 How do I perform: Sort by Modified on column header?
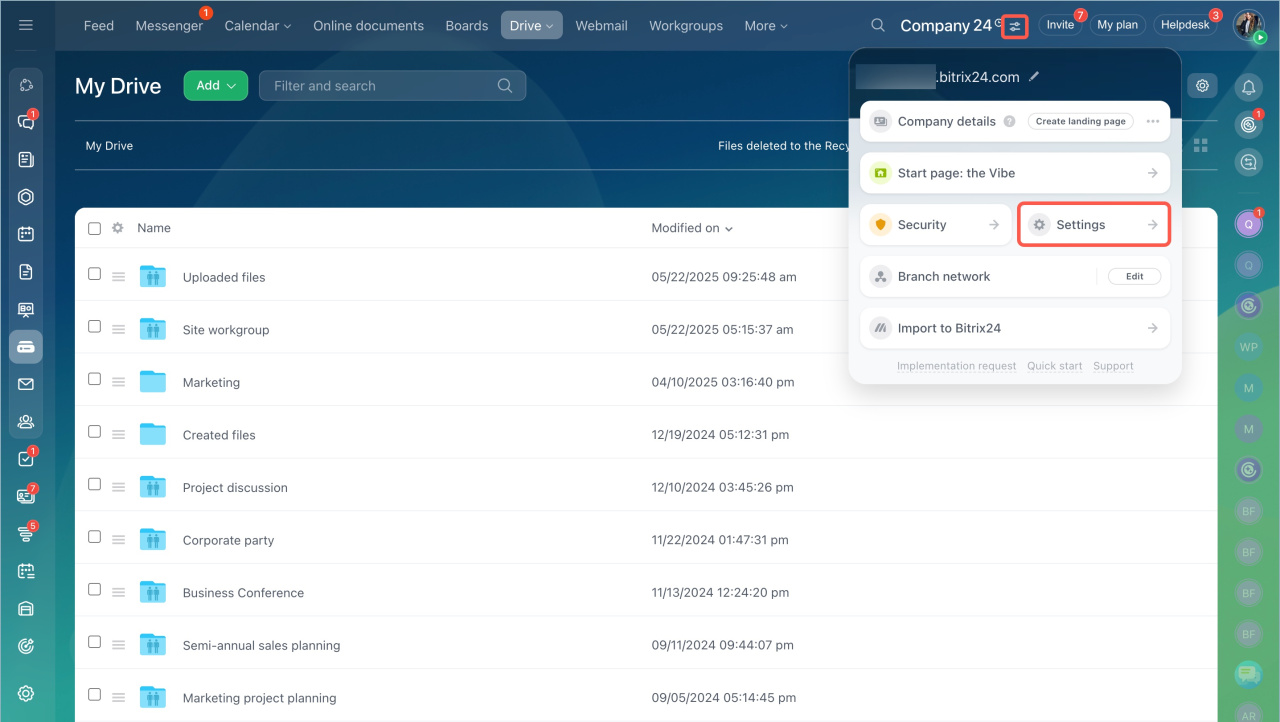coord(691,228)
